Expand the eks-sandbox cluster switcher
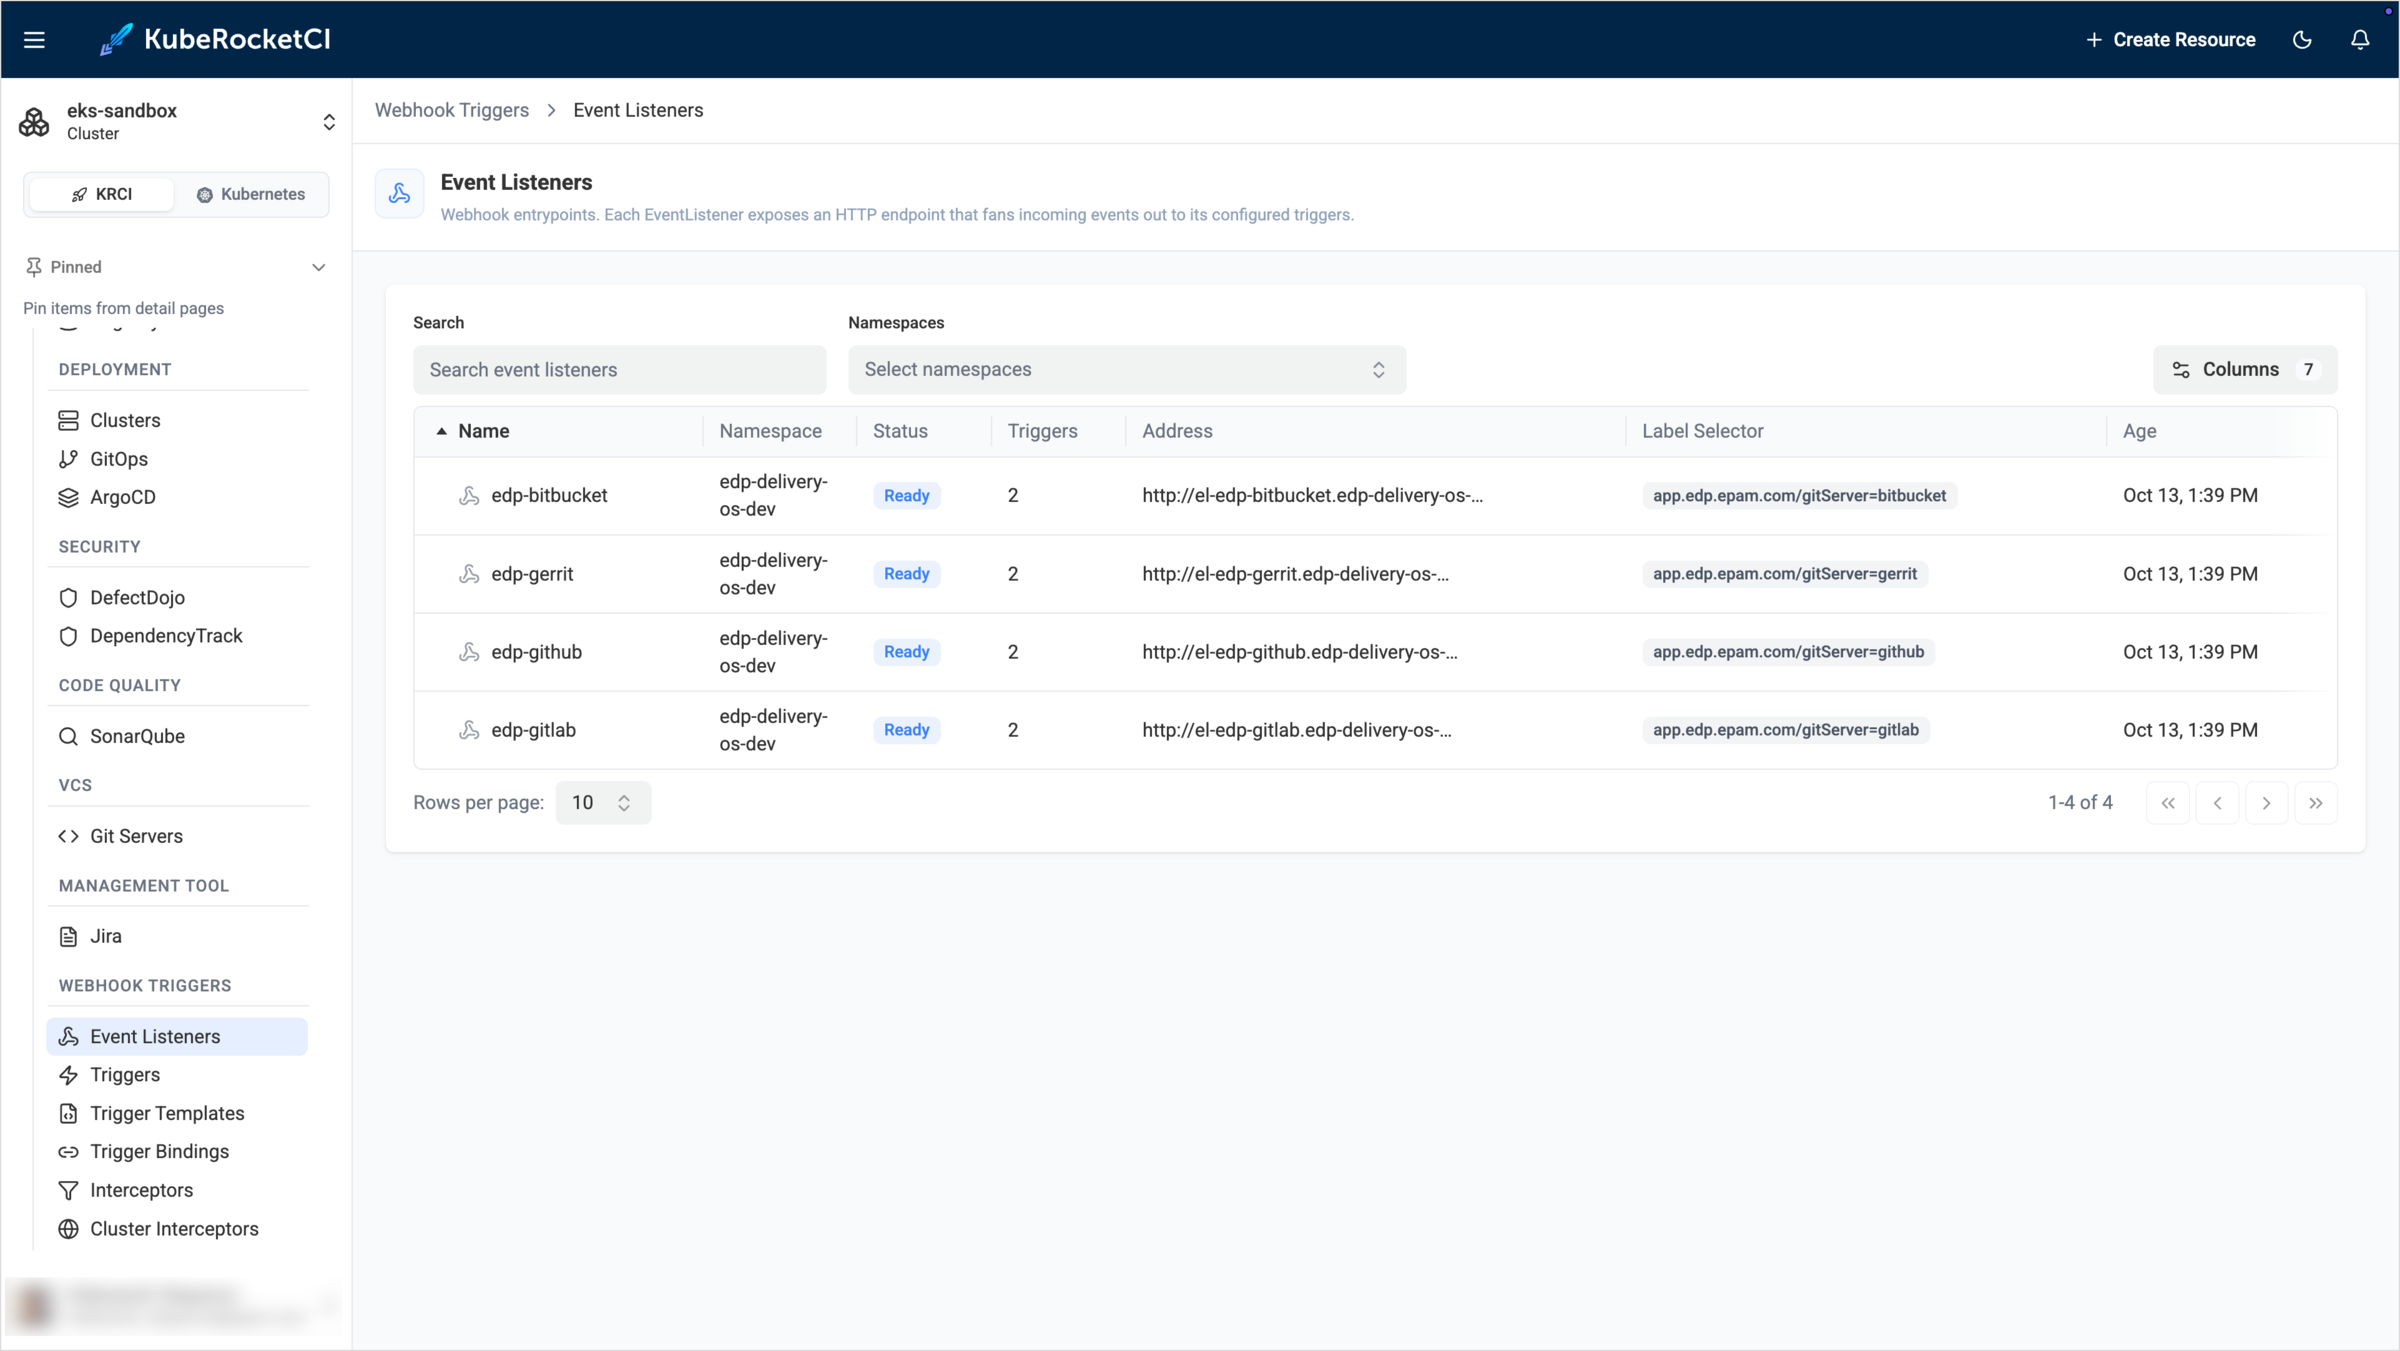The image size is (2400, 1351). 329,122
